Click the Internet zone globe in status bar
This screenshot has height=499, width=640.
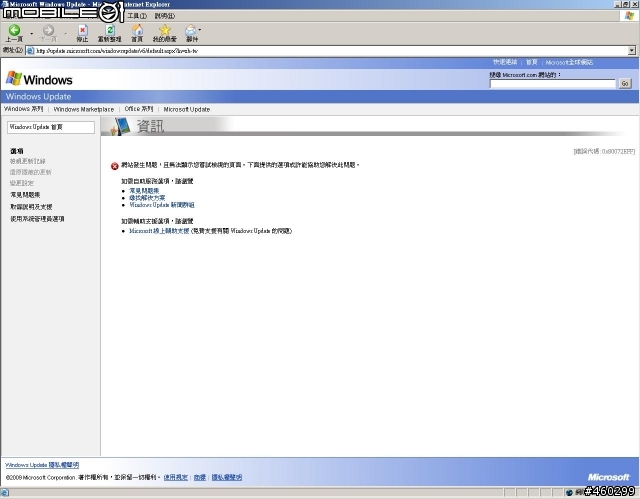[569, 492]
